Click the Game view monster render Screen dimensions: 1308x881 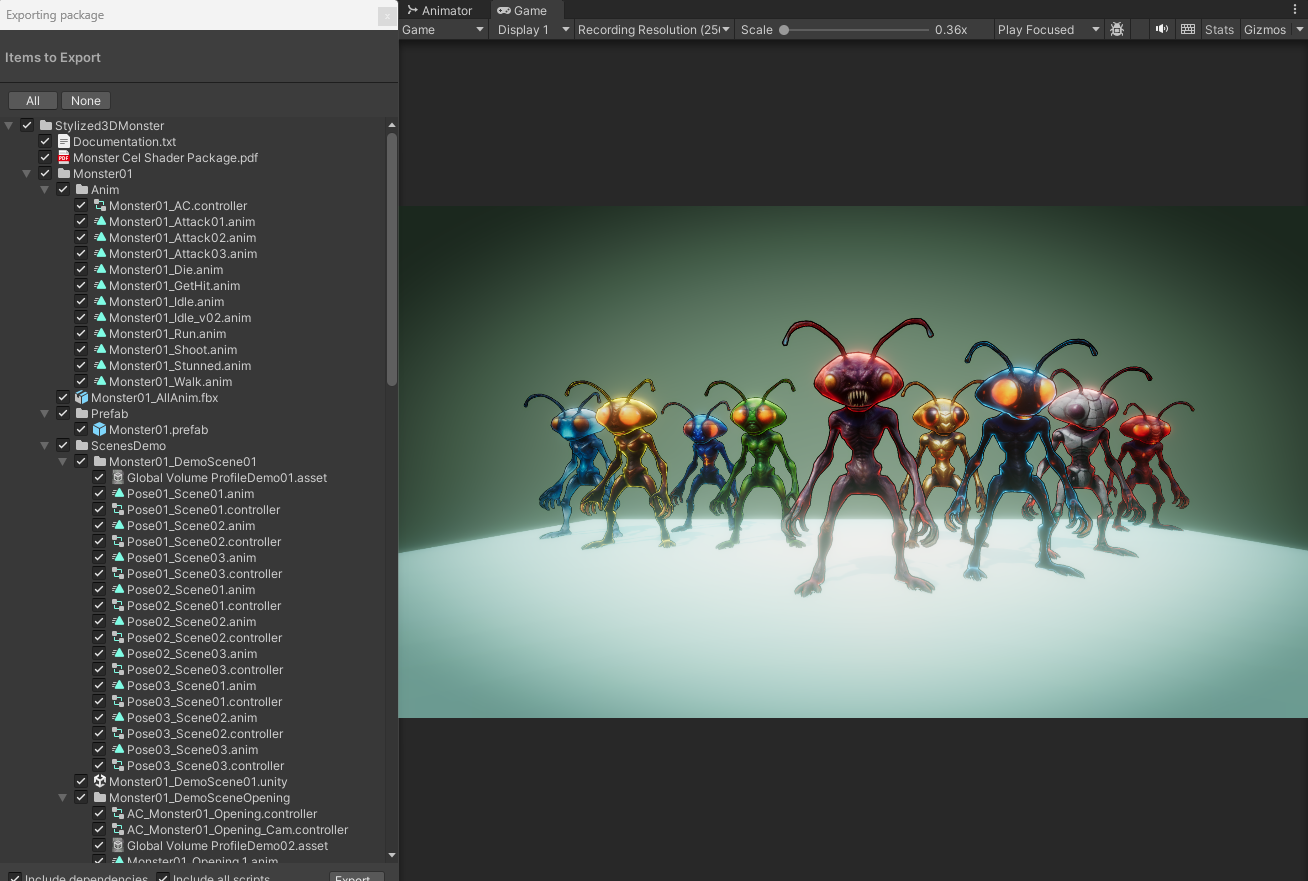click(x=853, y=461)
